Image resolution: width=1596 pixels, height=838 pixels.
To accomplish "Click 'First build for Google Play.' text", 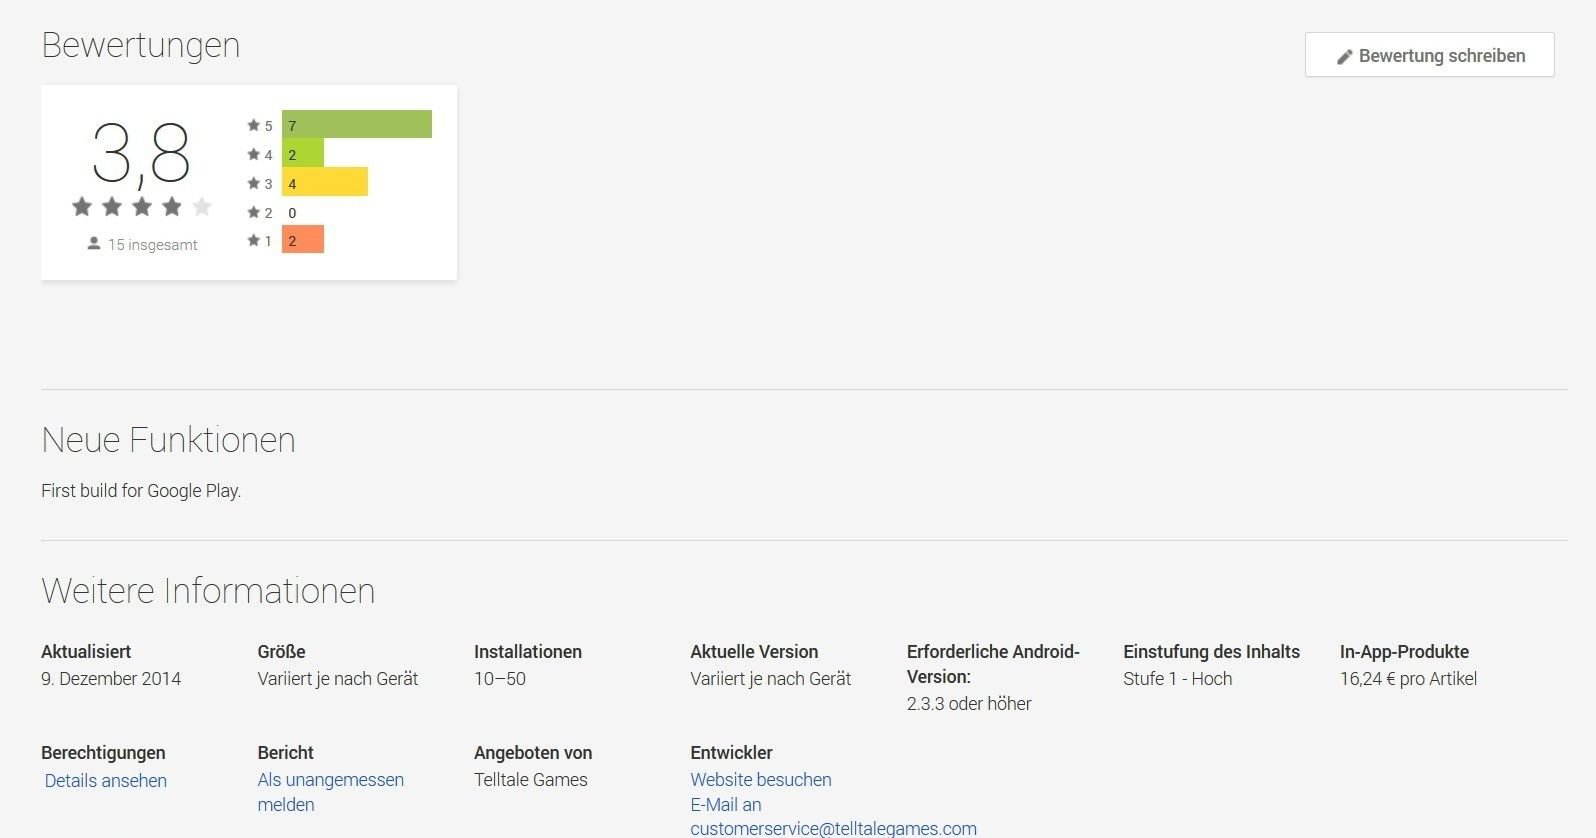I will pyautogui.click(x=141, y=491).
